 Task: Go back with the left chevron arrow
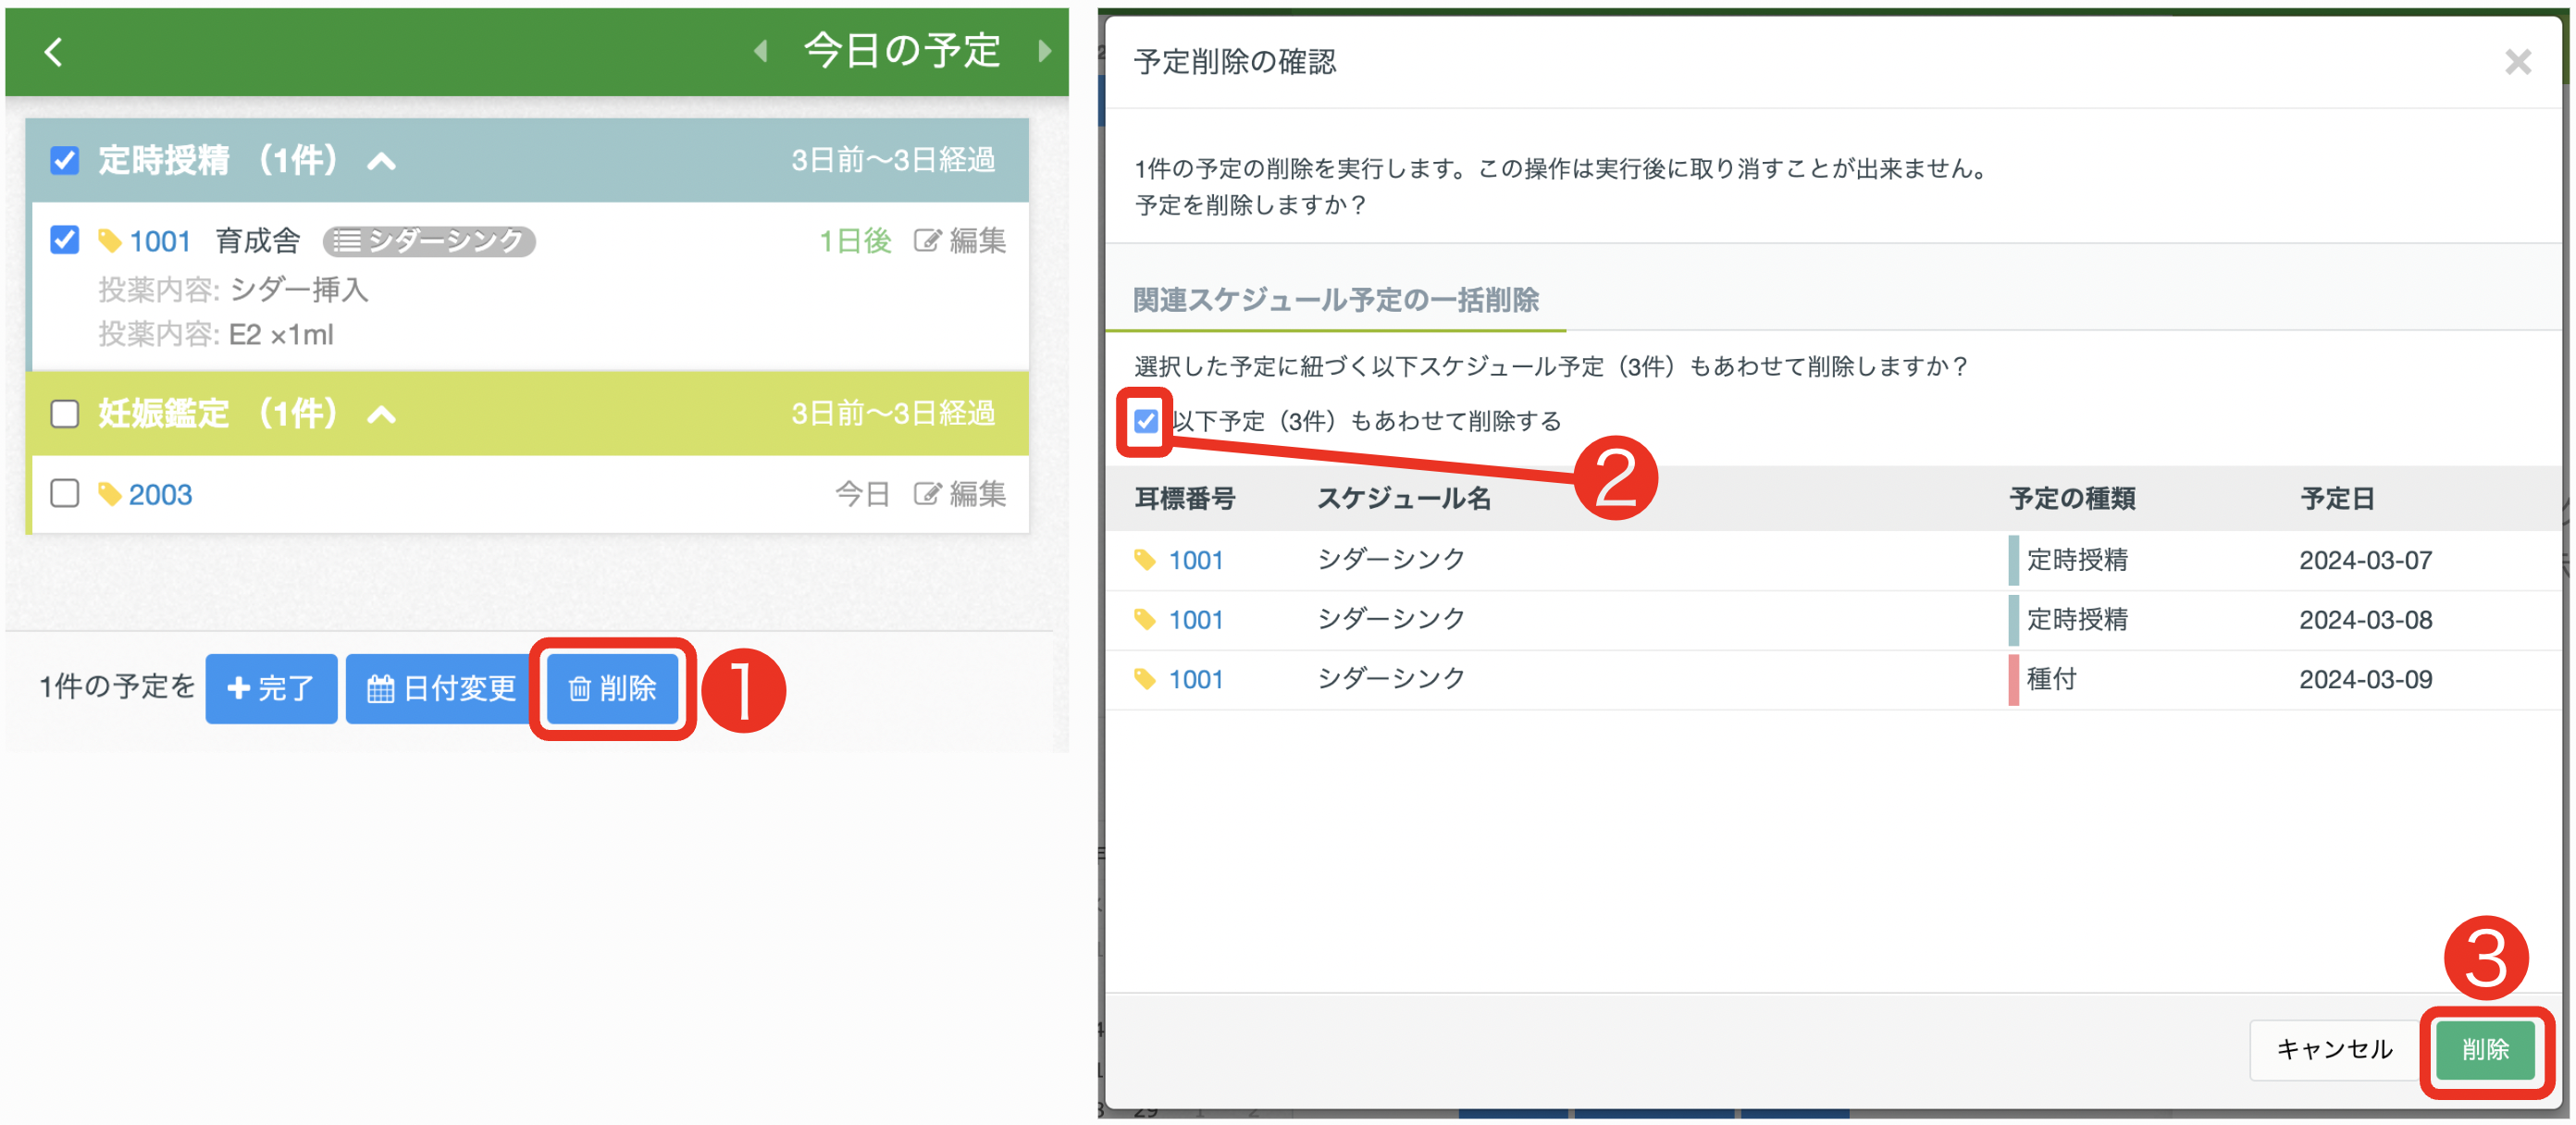tap(54, 52)
